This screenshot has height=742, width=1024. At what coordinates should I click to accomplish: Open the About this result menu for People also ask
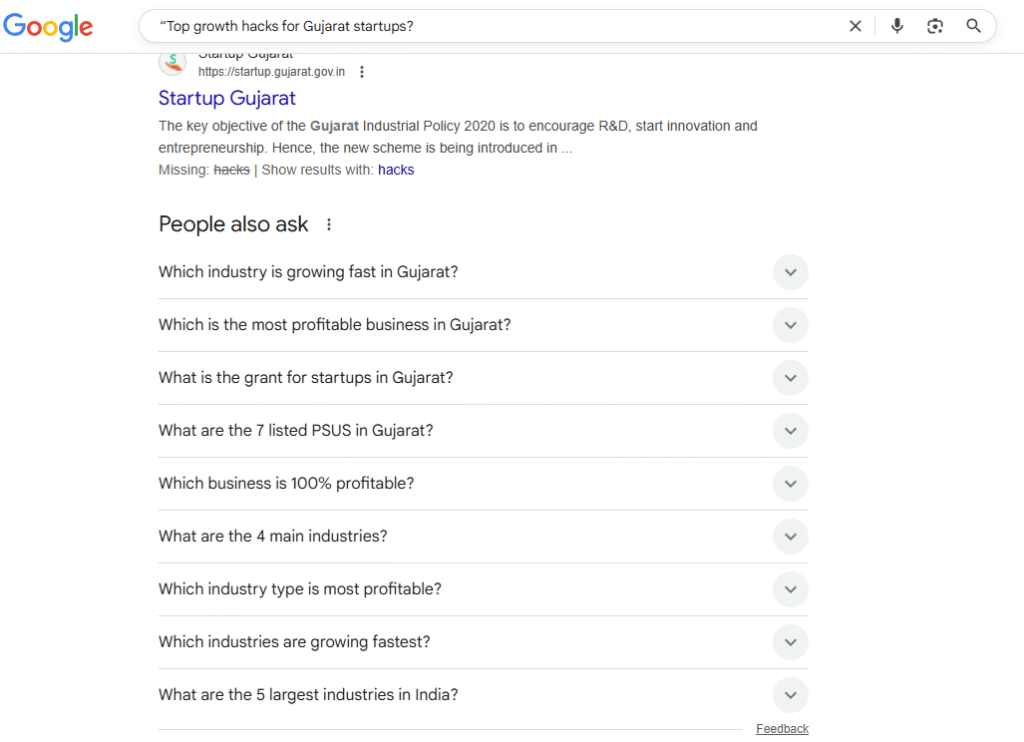click(x=329, y=224)
